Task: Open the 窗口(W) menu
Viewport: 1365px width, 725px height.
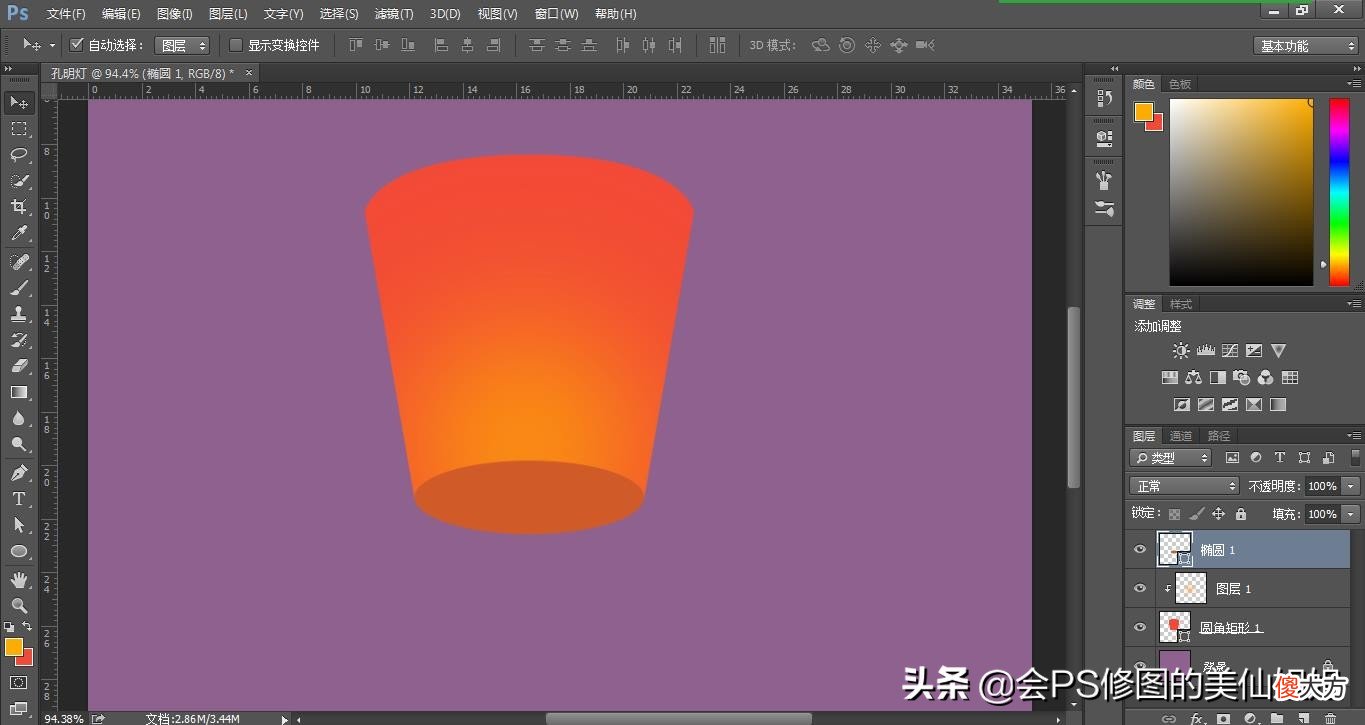Action: 556,14
